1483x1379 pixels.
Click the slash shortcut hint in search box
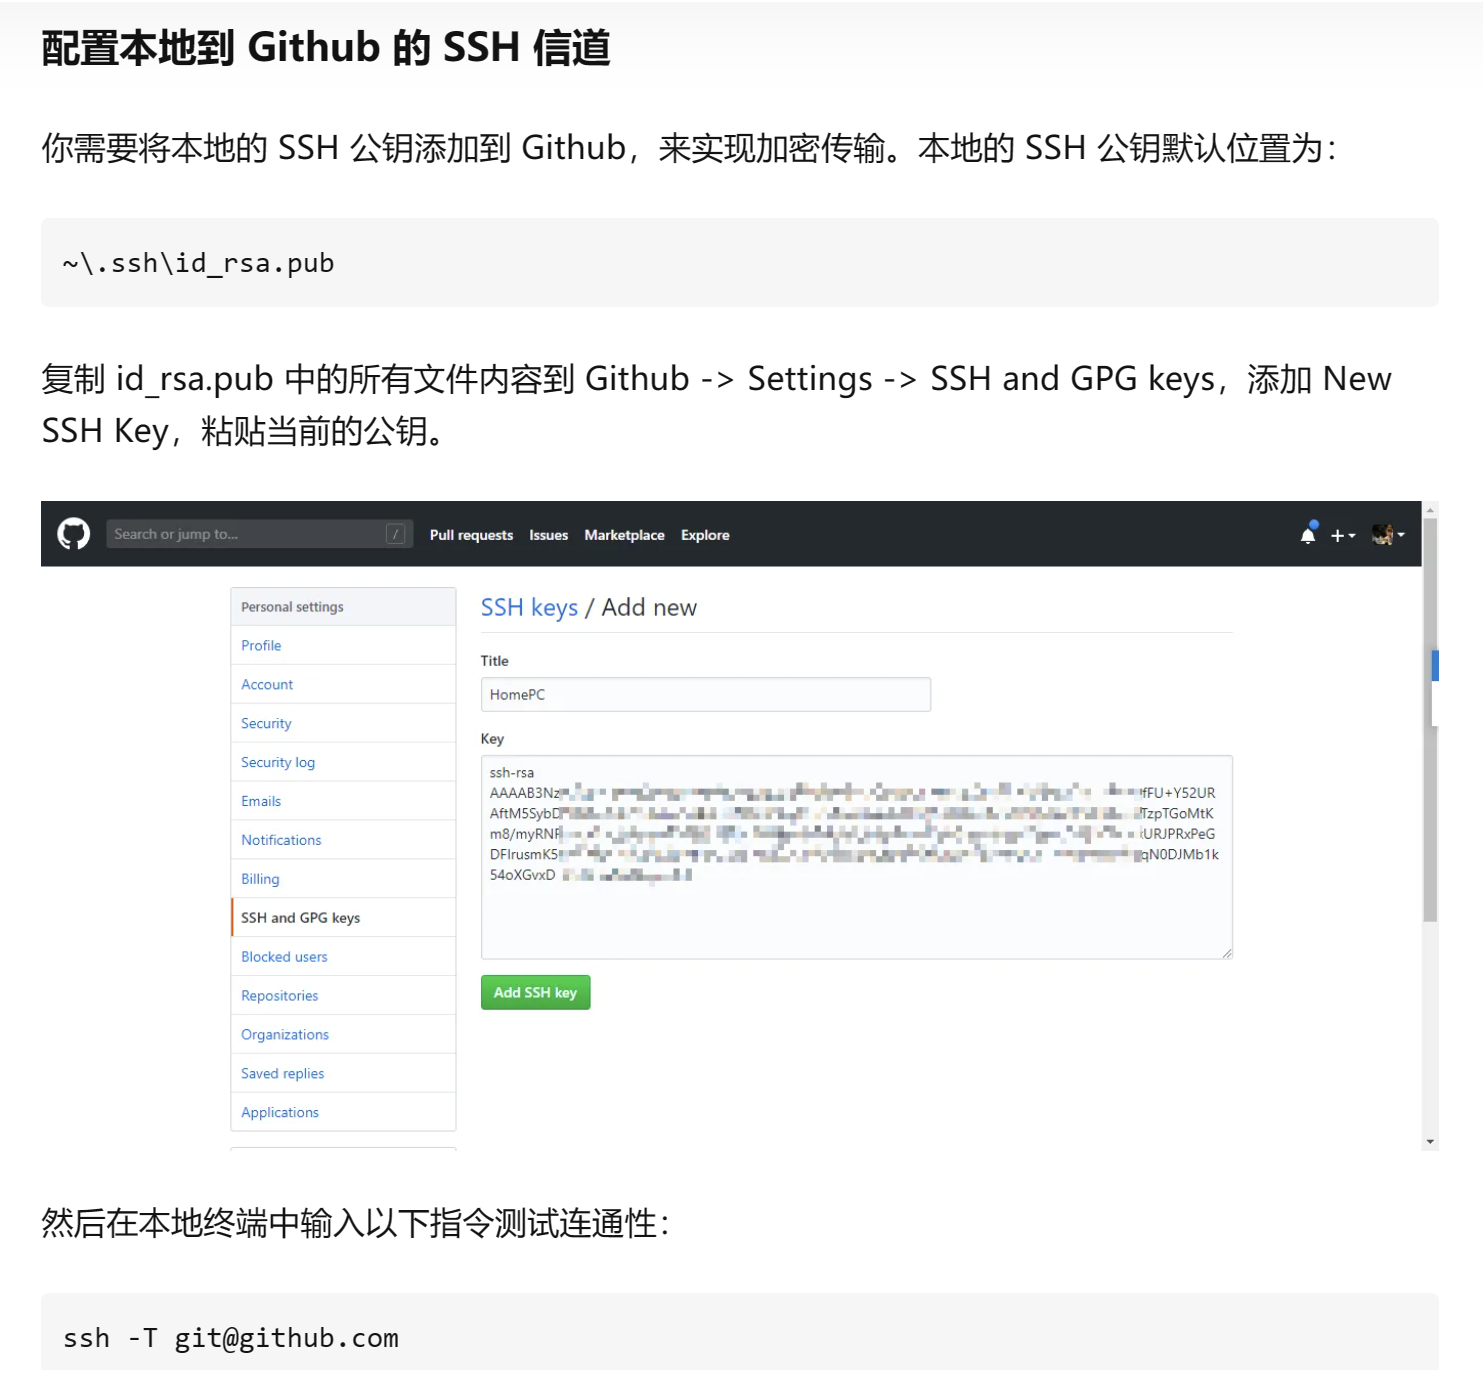pos(395,534)
